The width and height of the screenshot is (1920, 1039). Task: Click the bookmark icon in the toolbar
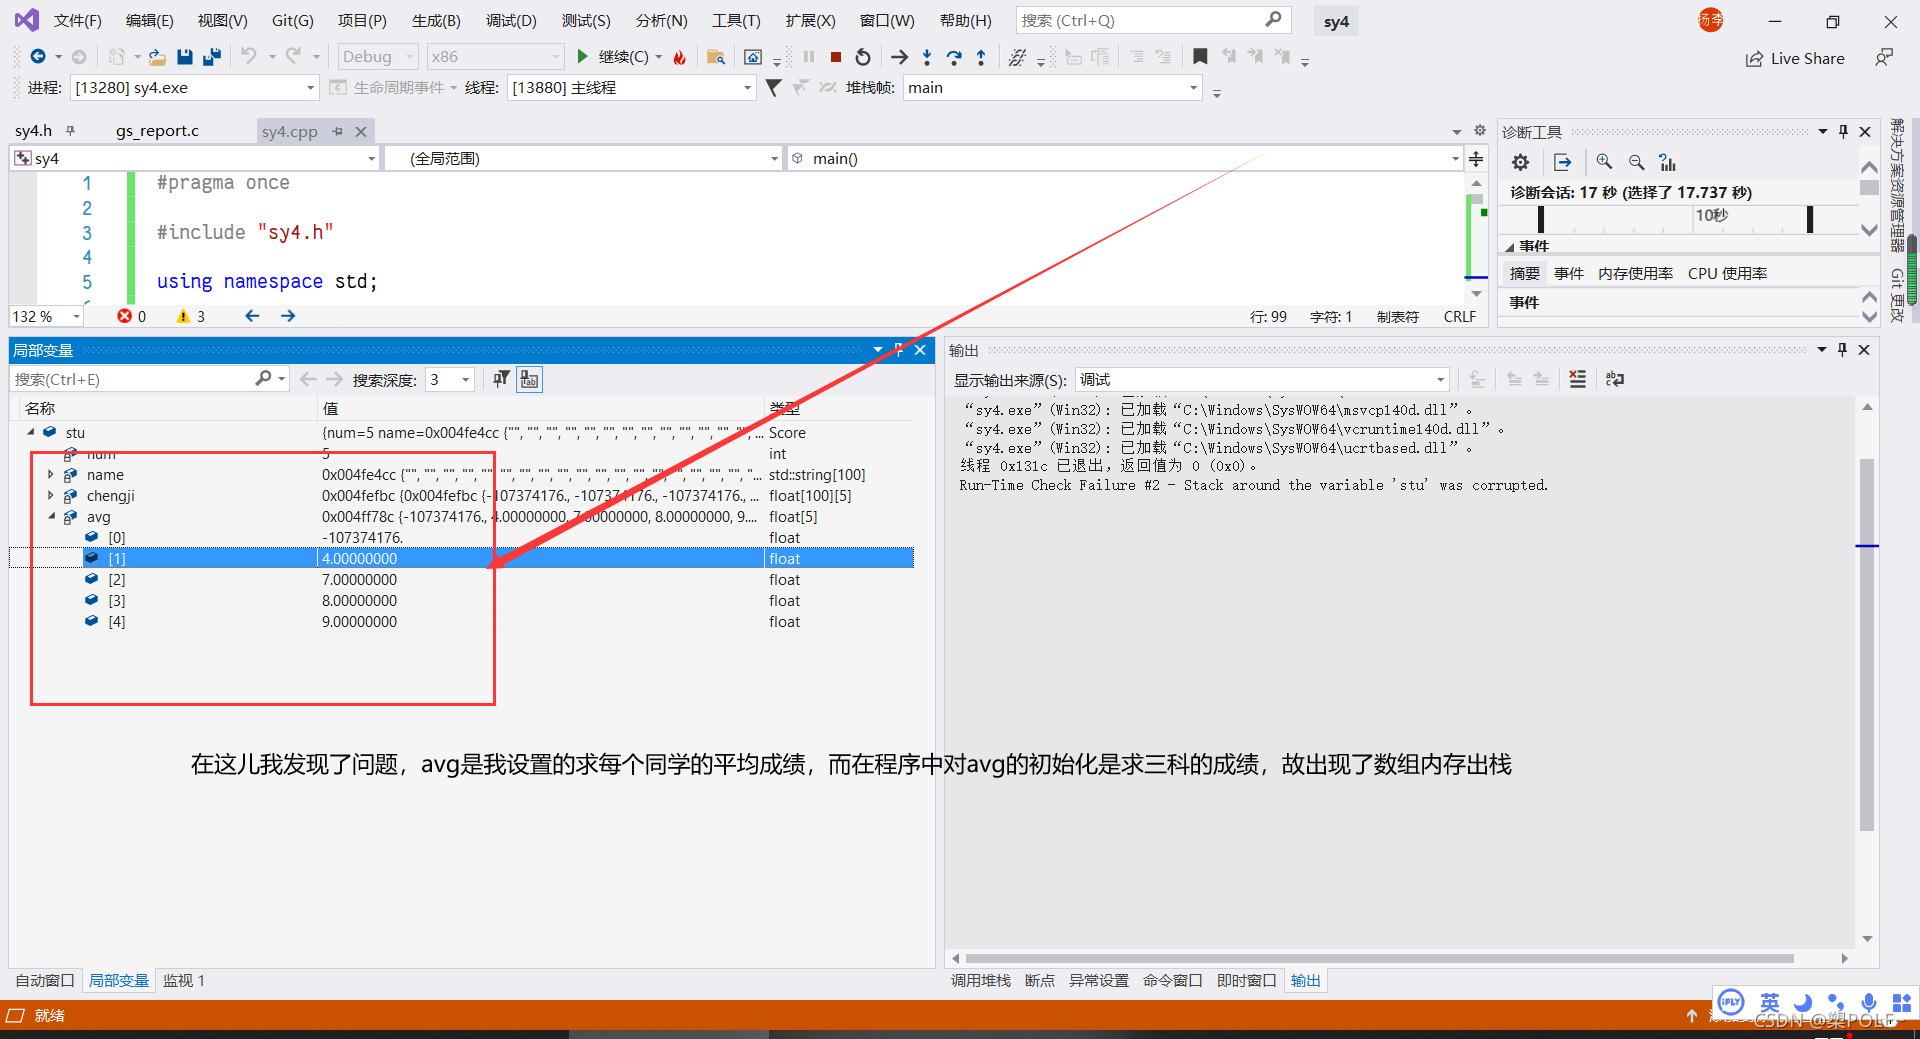(x=1200, y=57)
